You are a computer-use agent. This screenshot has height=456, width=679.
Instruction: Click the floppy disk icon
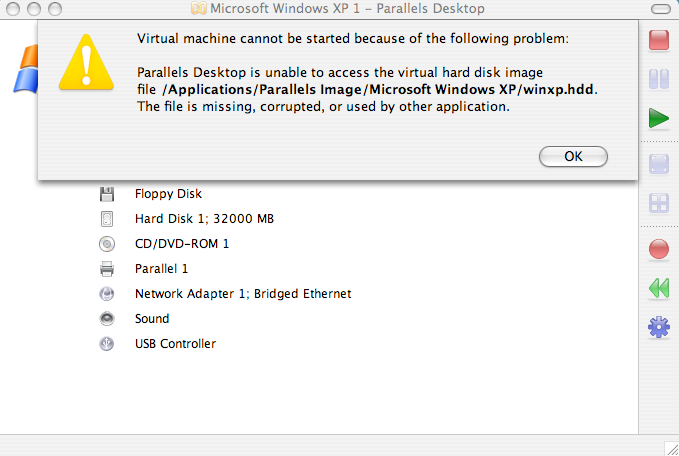point(107,194)
